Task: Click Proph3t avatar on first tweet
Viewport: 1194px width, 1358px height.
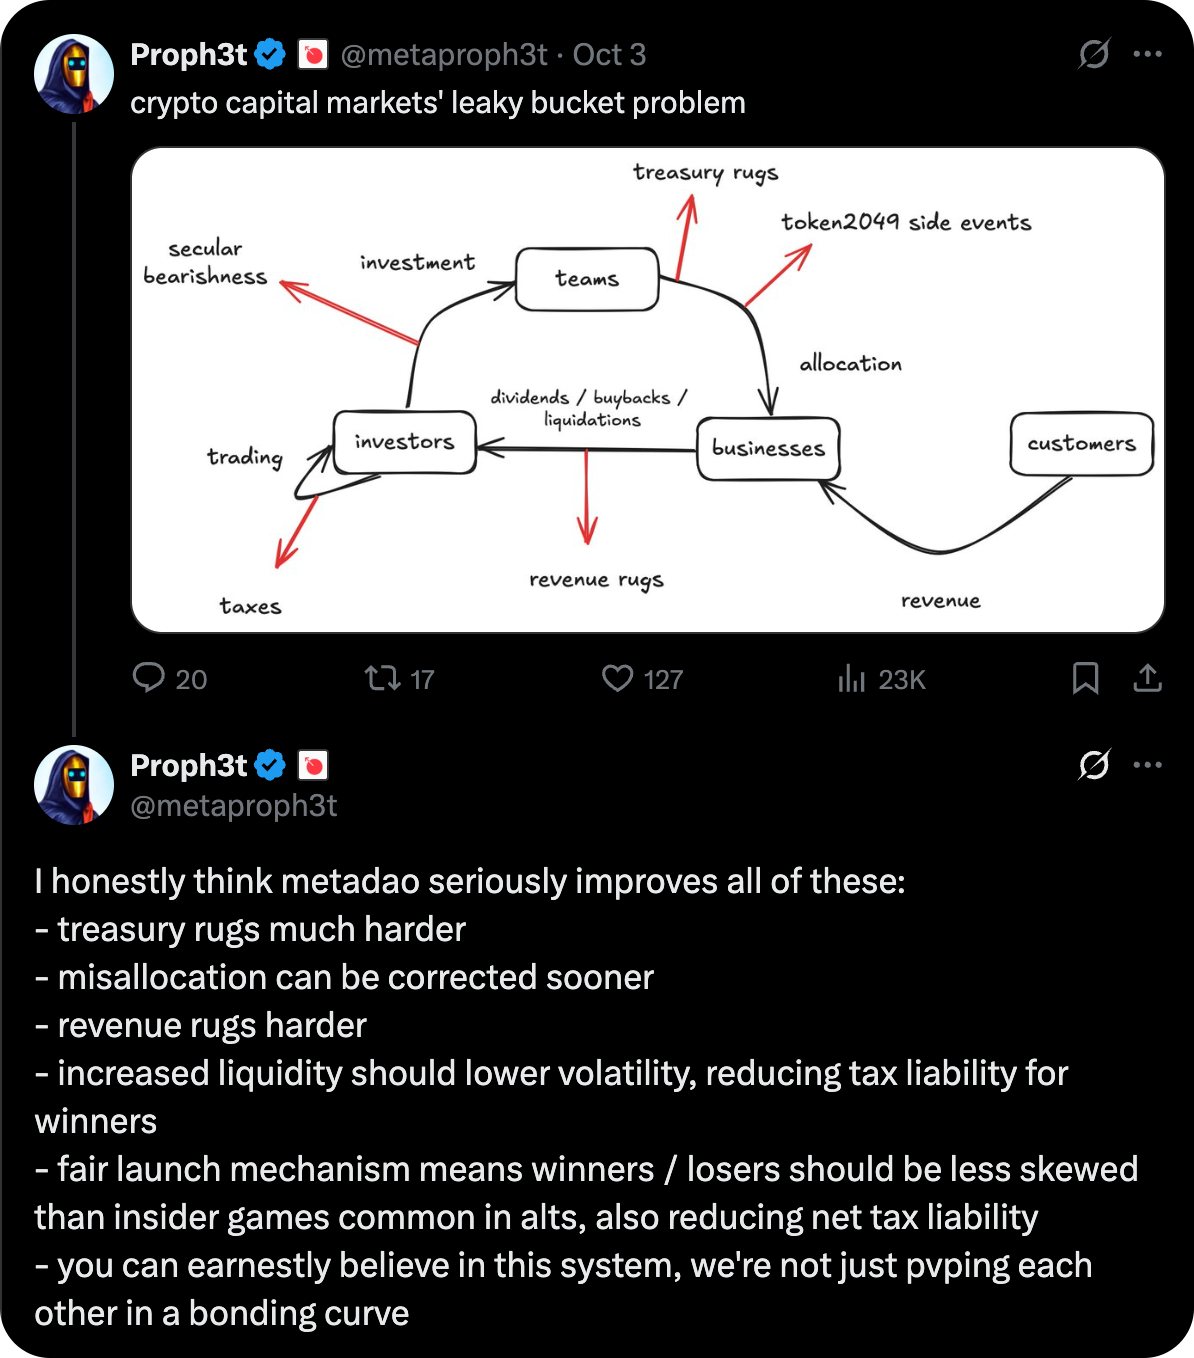Action: coord(74,74)
